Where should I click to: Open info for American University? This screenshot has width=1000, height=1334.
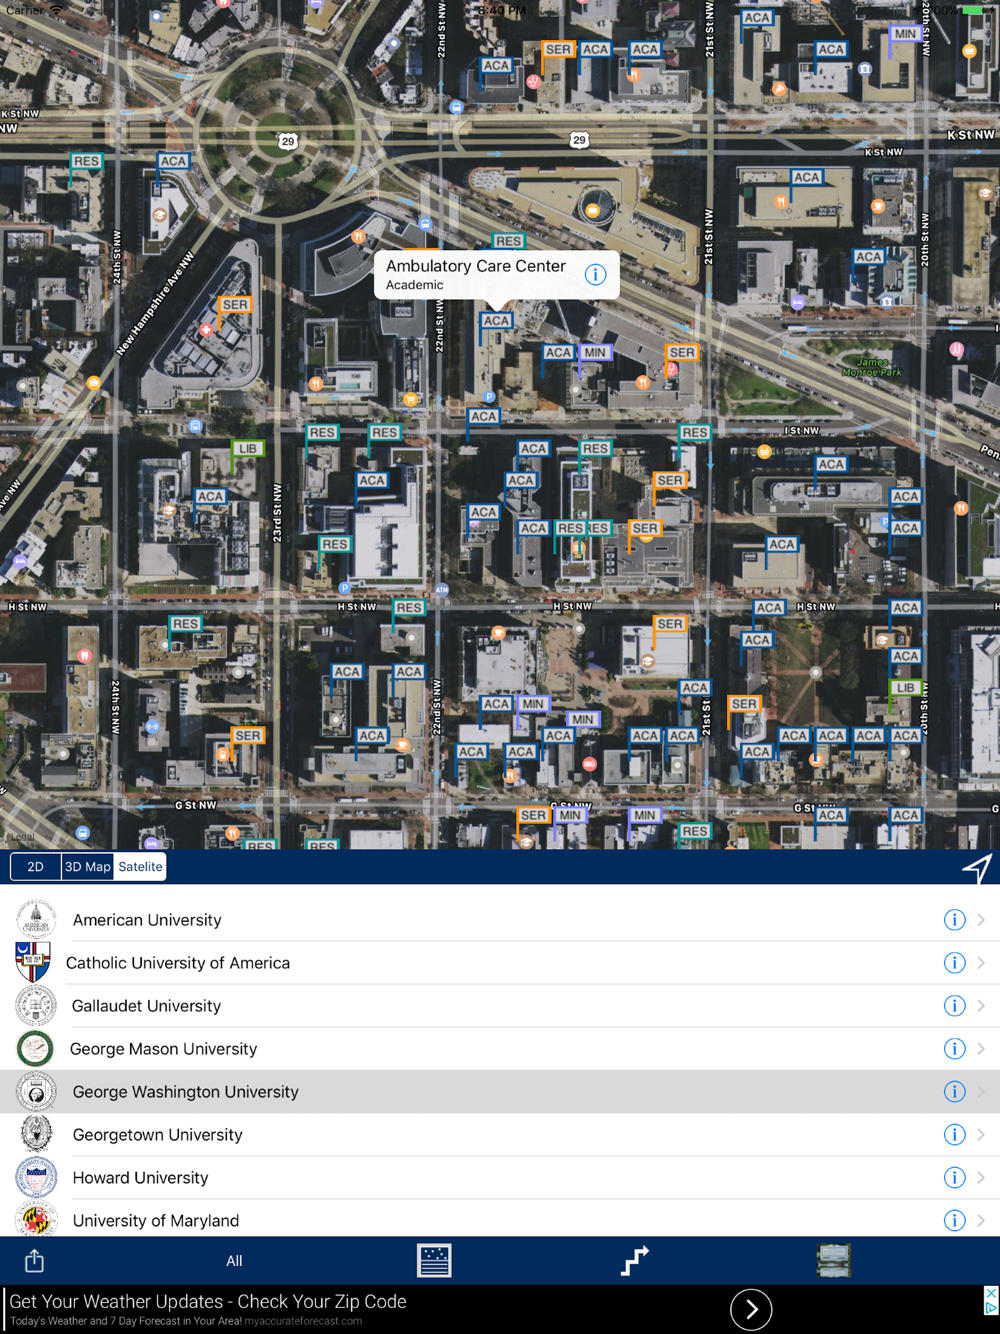point(955,920)
